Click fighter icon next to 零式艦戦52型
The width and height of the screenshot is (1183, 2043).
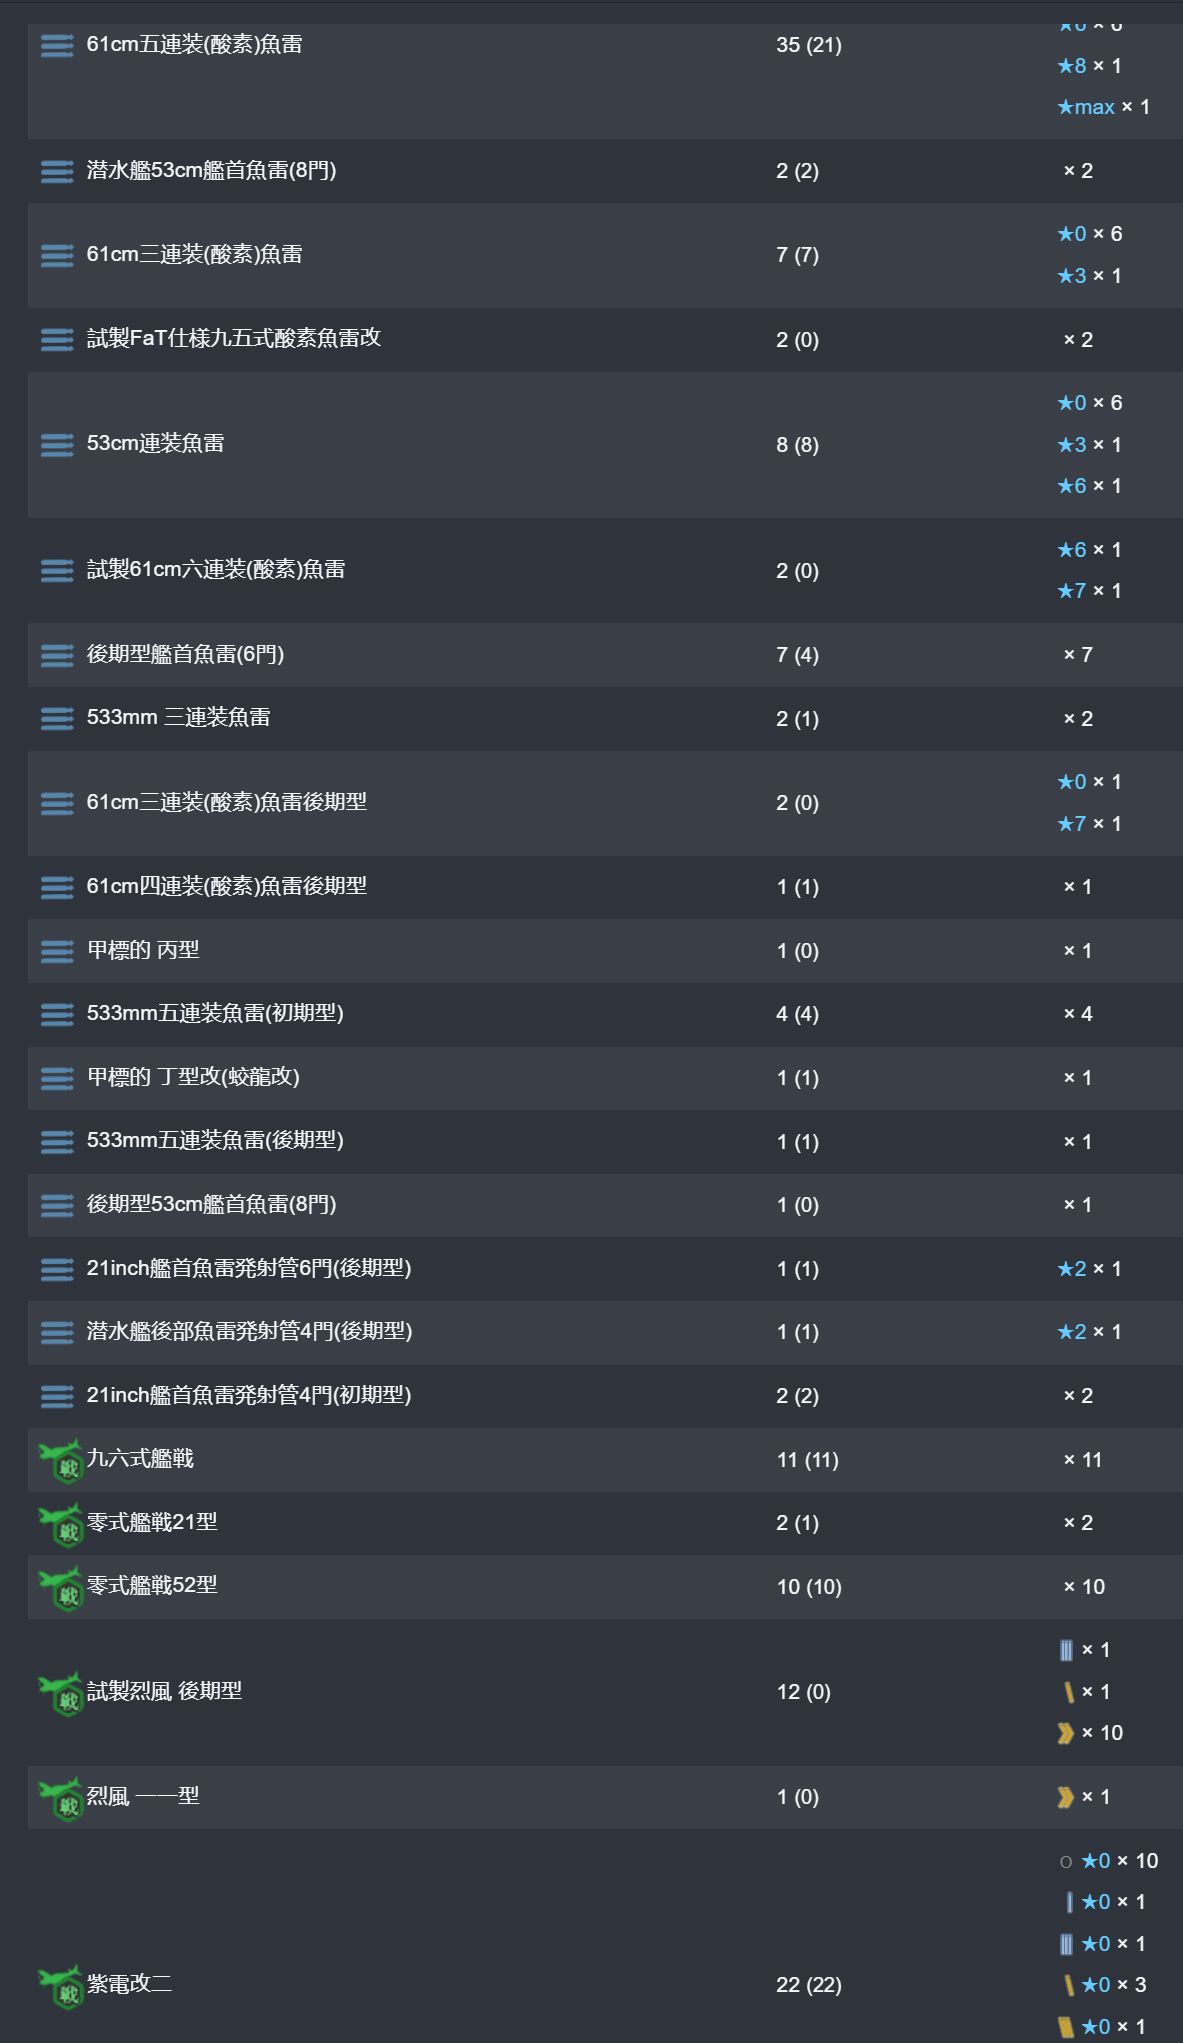coord(61,1588)
